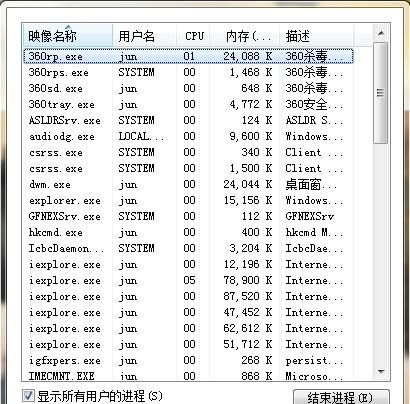
Task: Click scrollbar down arrow
Action: coord(381,371)
